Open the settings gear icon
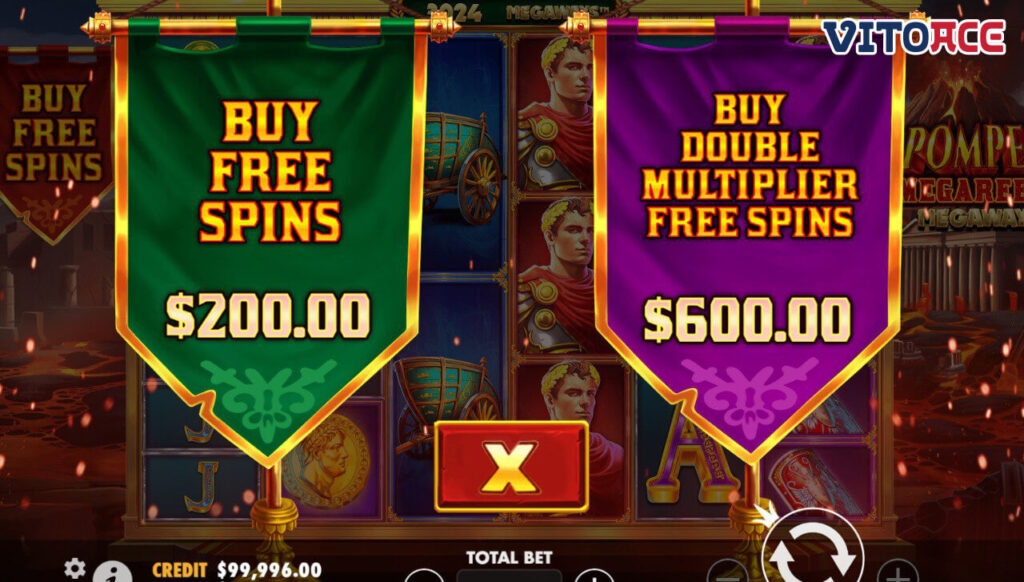This screenshot has width=1024, height=582. tap(74, 569)
